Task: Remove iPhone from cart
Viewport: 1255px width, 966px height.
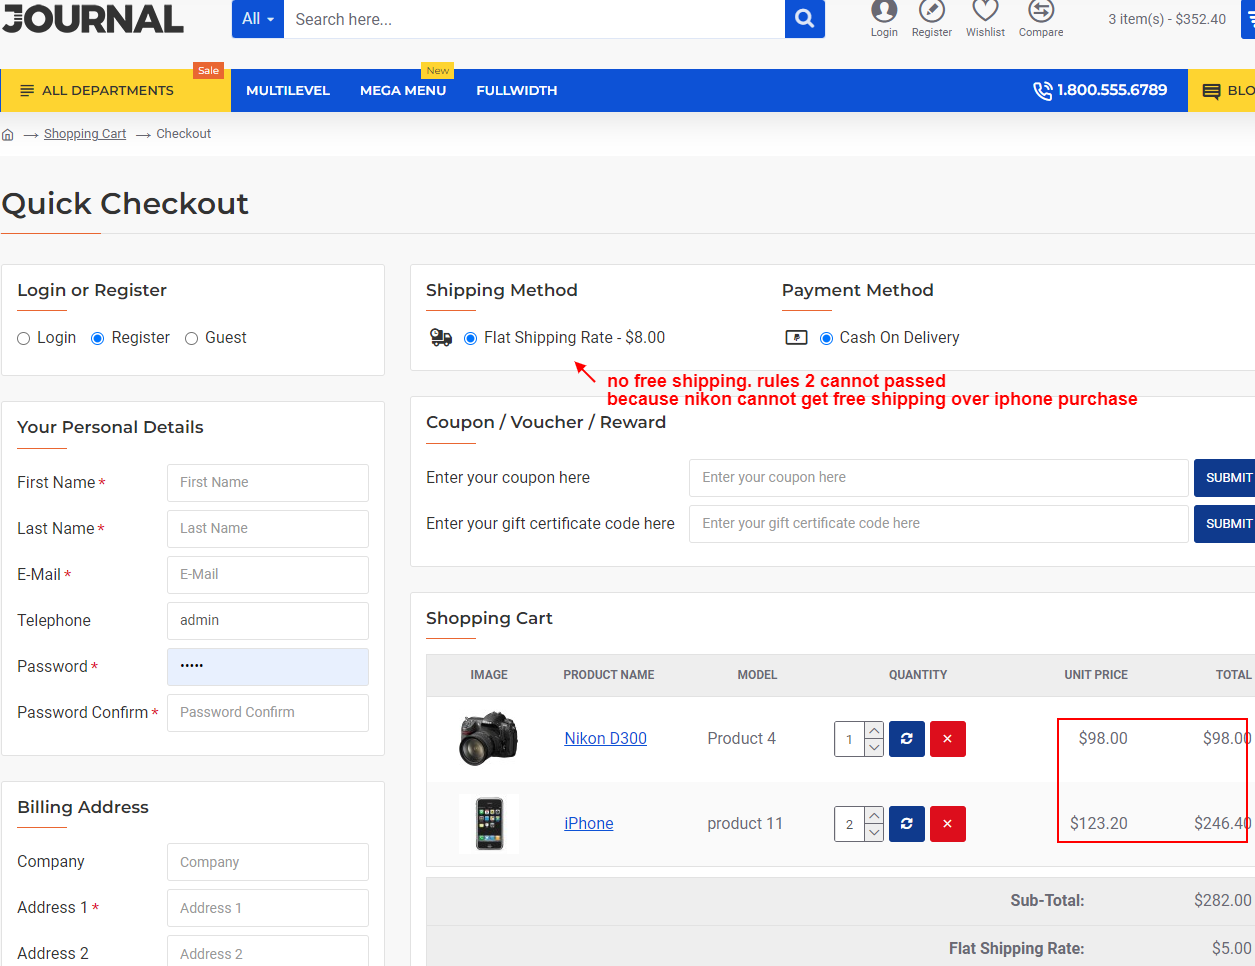Action: (948, 824)
